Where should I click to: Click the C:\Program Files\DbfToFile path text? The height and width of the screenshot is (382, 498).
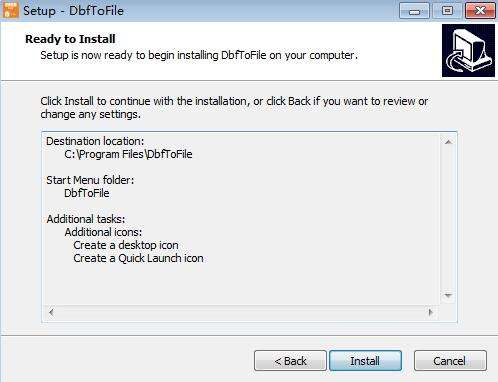[x=128, y=154]
